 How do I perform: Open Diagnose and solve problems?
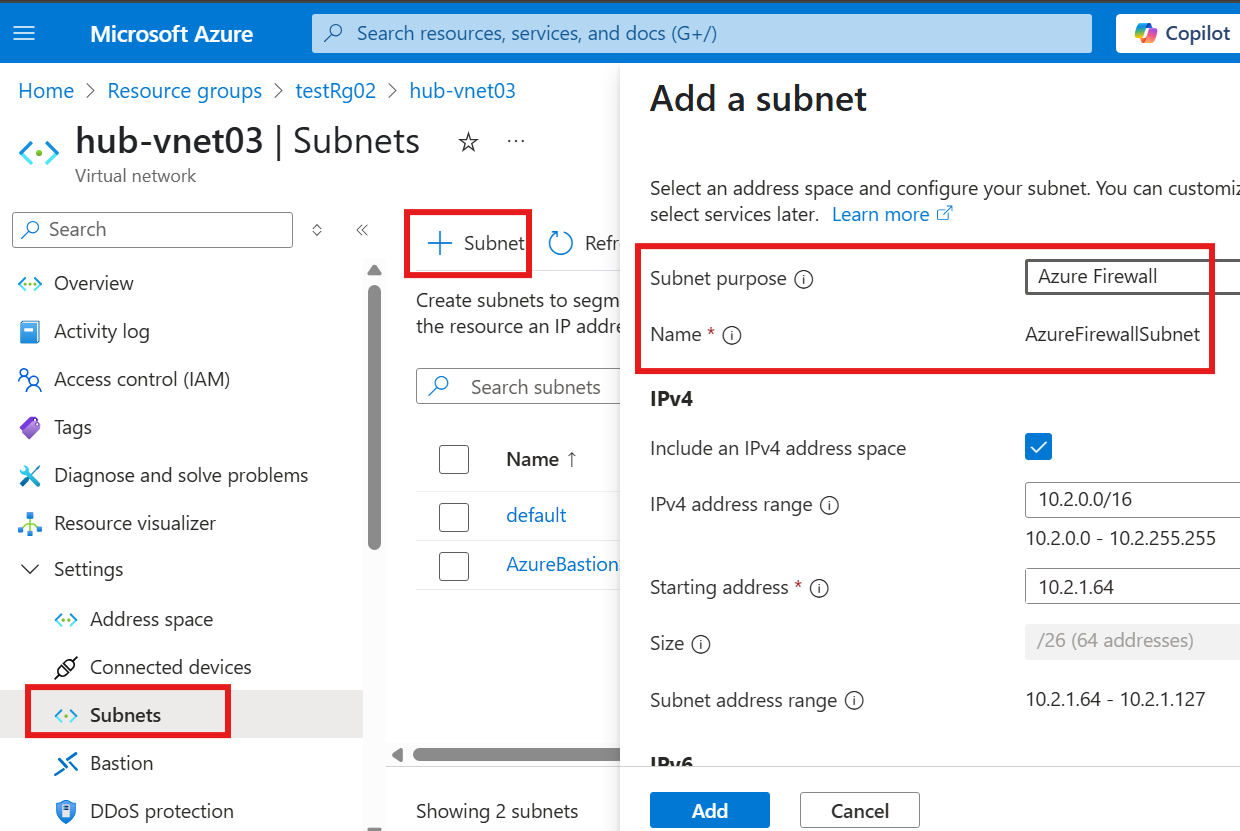point(180,475)
